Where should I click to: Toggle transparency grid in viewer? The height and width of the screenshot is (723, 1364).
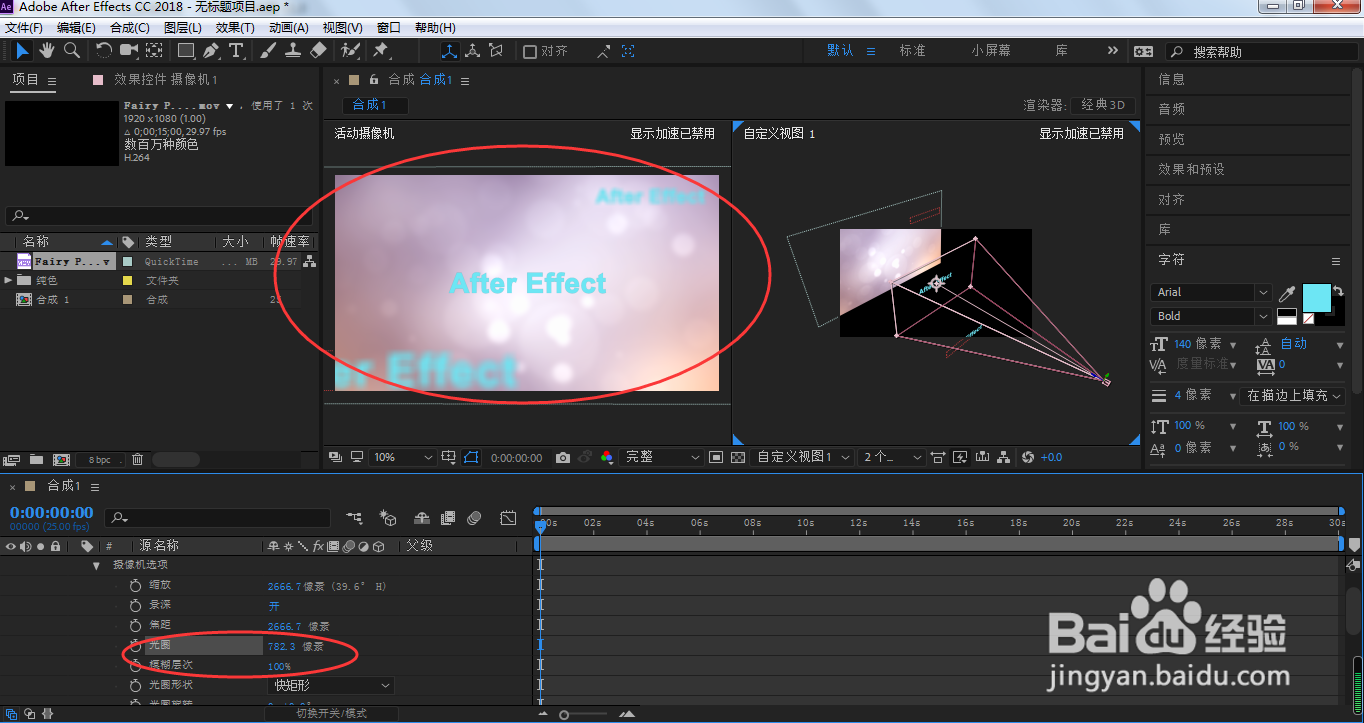[x=738, y=457]
